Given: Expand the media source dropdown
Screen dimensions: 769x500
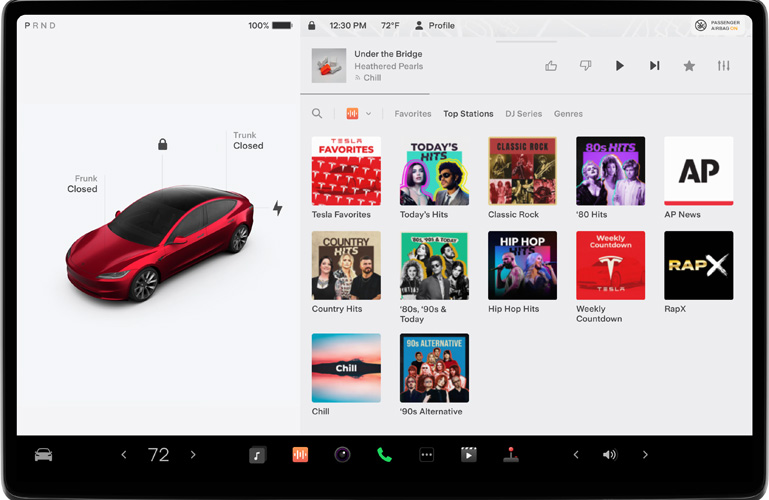Looking at the screenshot, I should pyautogui.click(x=358, y=114).
